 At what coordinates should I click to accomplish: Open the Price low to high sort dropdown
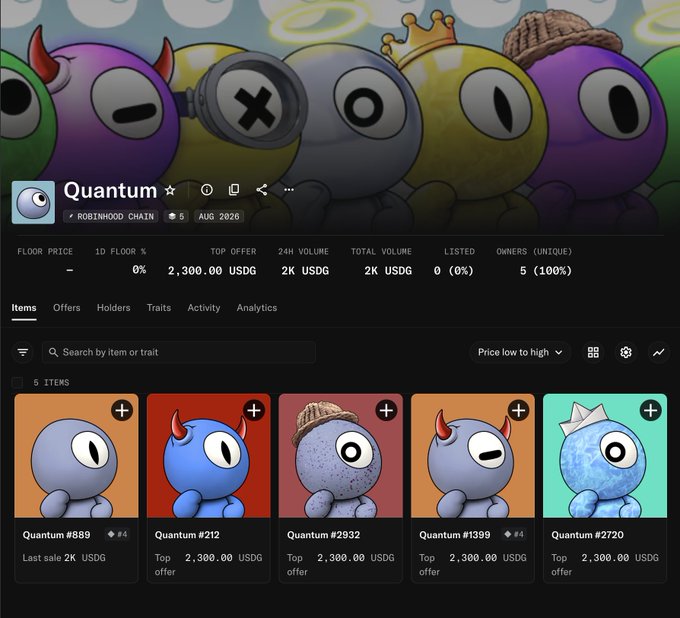point(520,352)
